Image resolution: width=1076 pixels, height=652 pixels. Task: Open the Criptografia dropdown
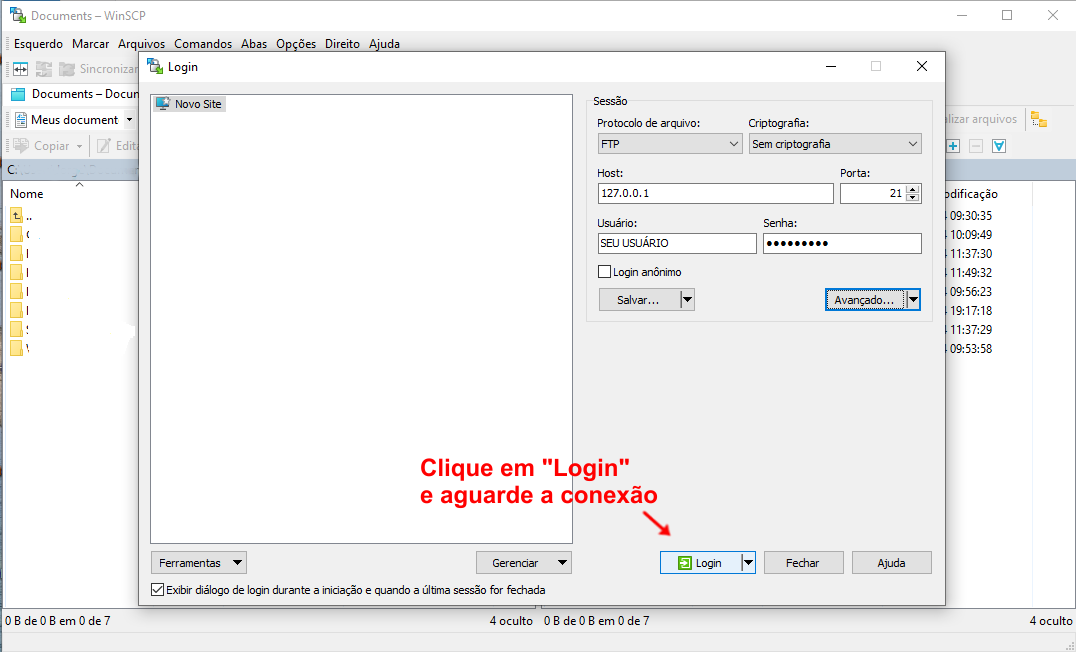[x=835, y=144]
